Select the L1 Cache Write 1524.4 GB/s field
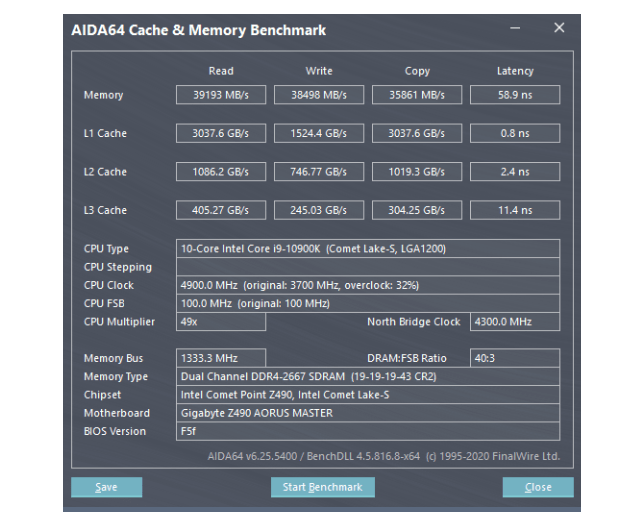 pos(318,133)
